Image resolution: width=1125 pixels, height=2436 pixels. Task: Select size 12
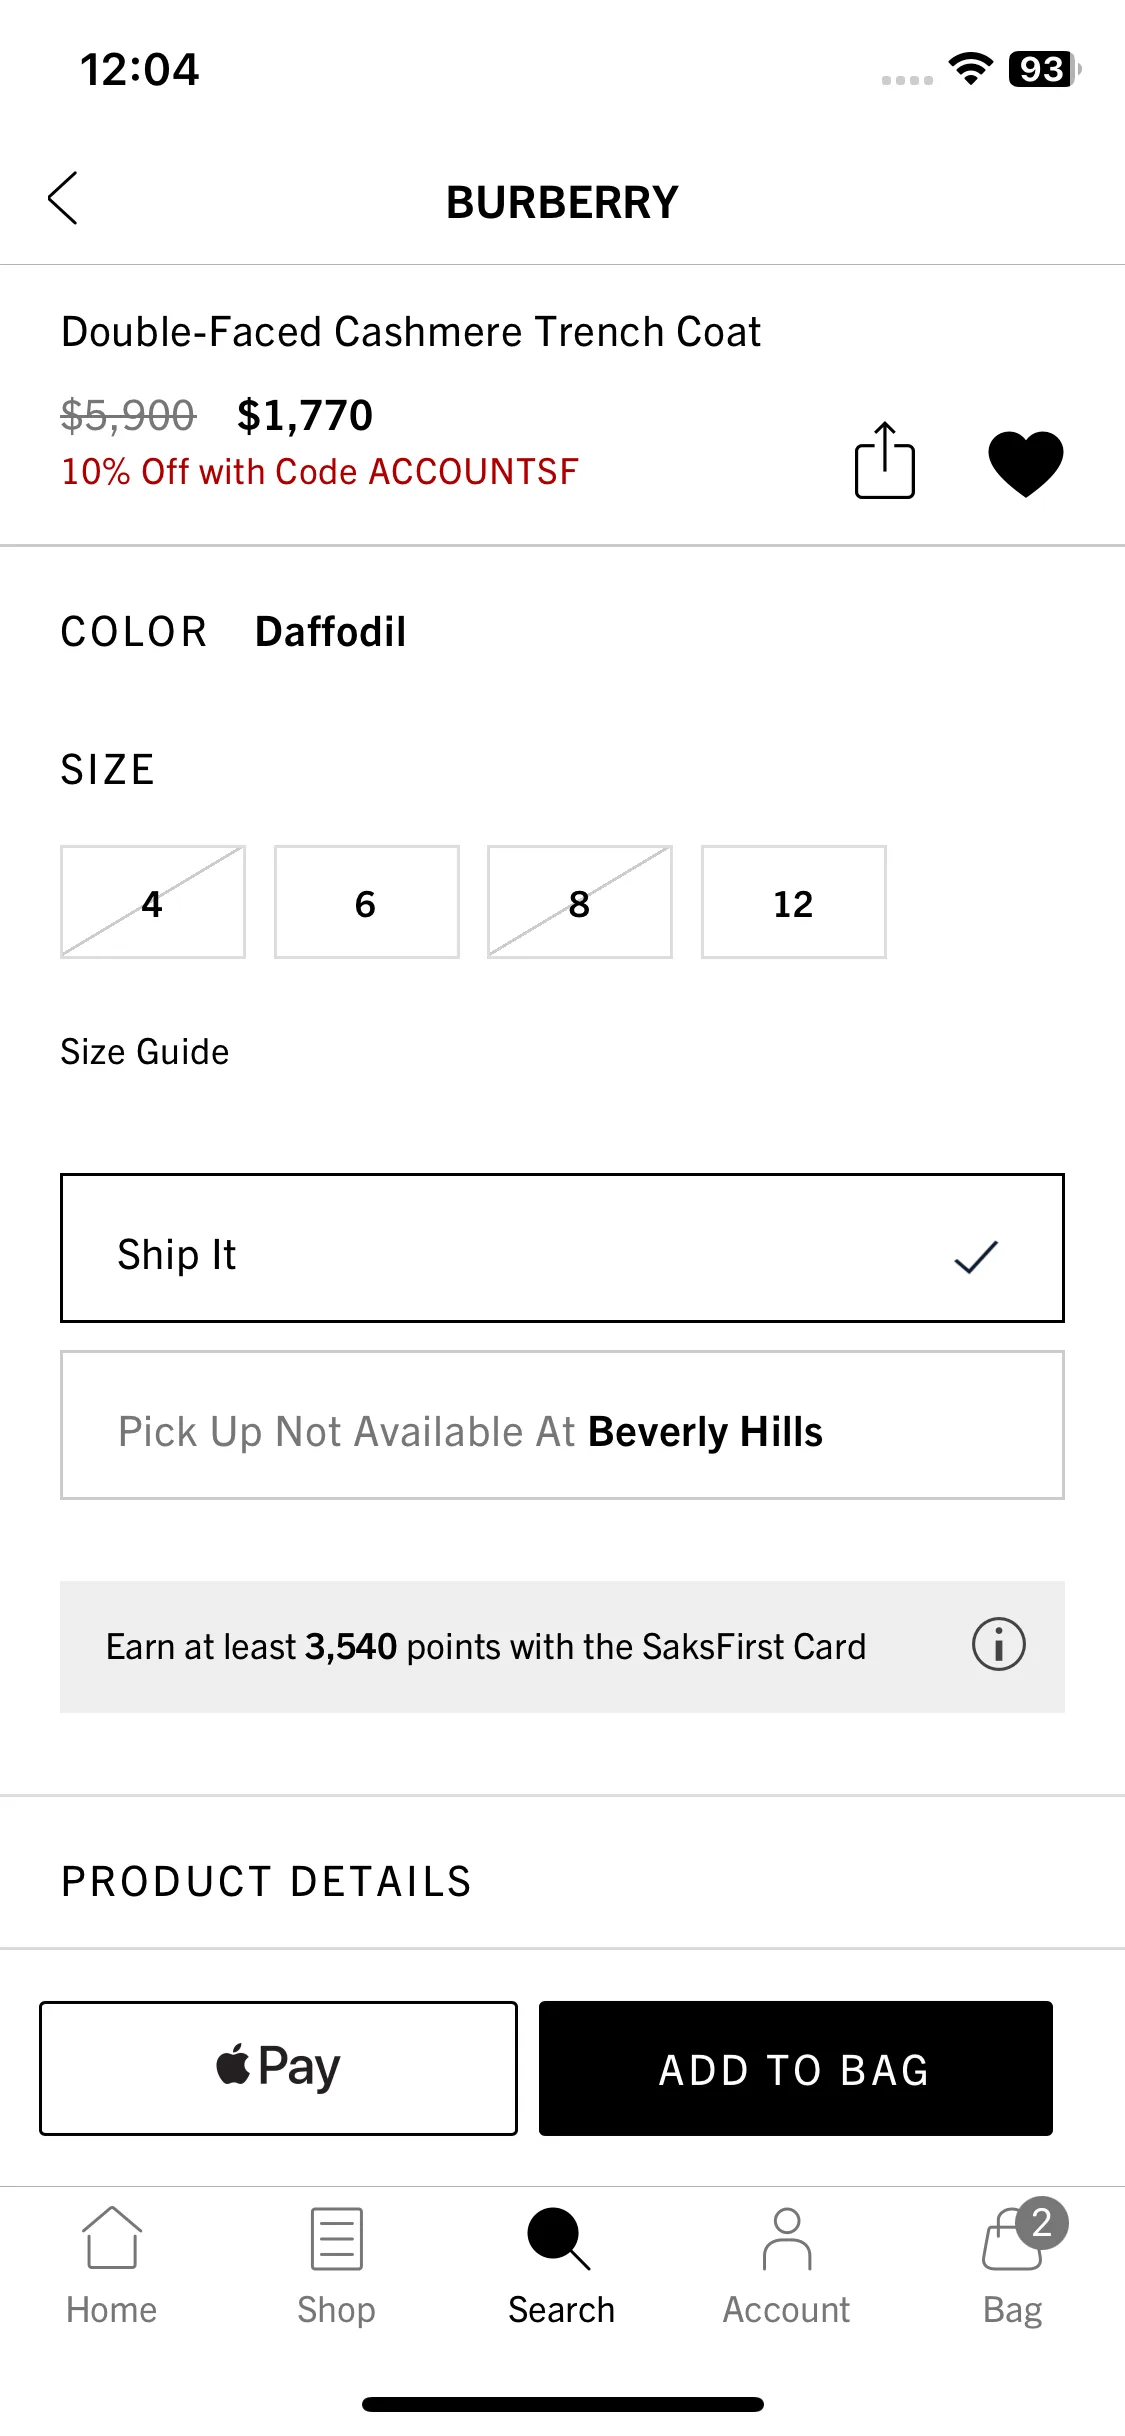[x=794, y=902]
